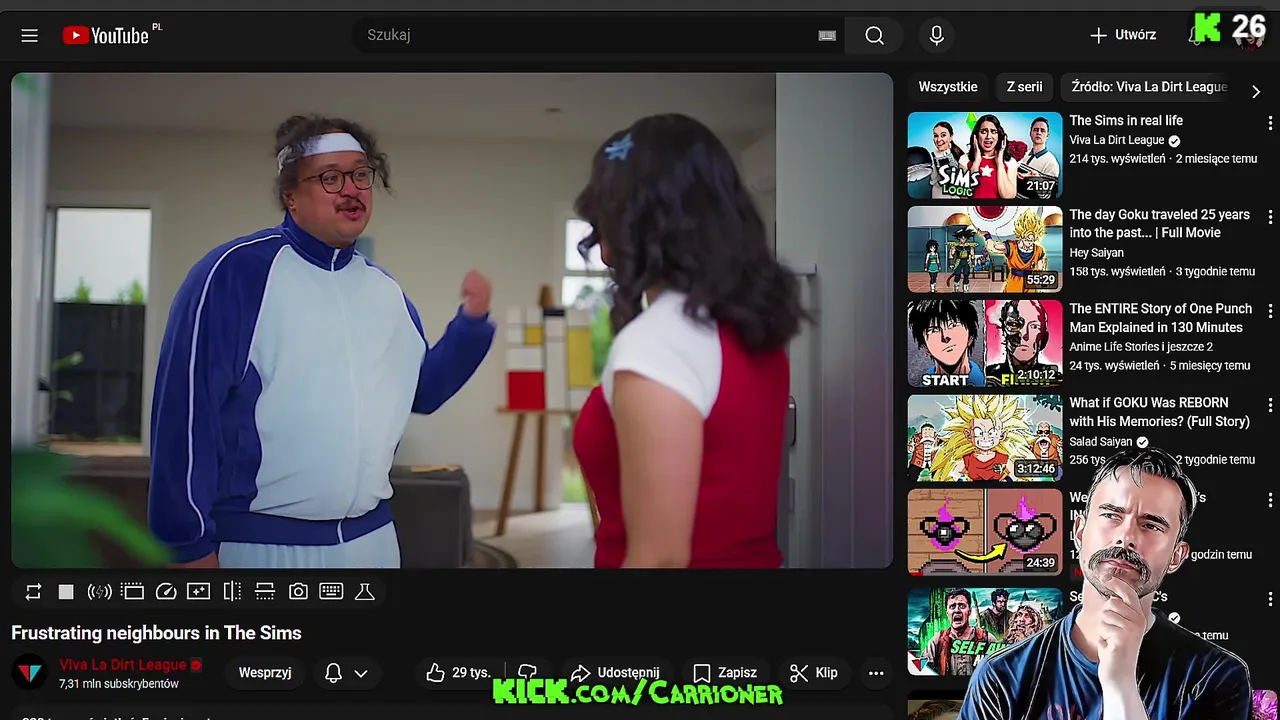Click the Wesprzyj button
Screen dimensions: 1280x720
[265, 673]
